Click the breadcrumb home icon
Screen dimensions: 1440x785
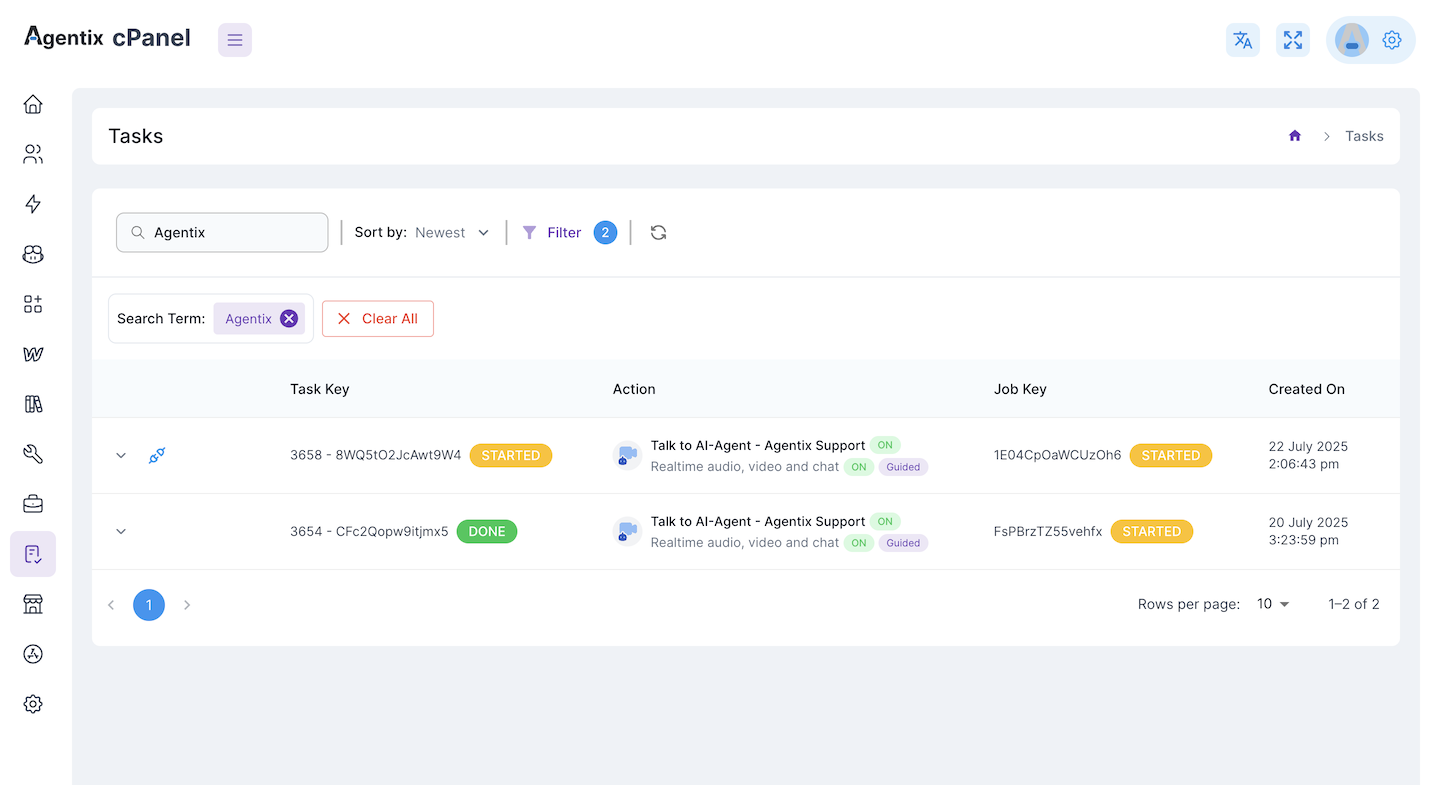1295,136
